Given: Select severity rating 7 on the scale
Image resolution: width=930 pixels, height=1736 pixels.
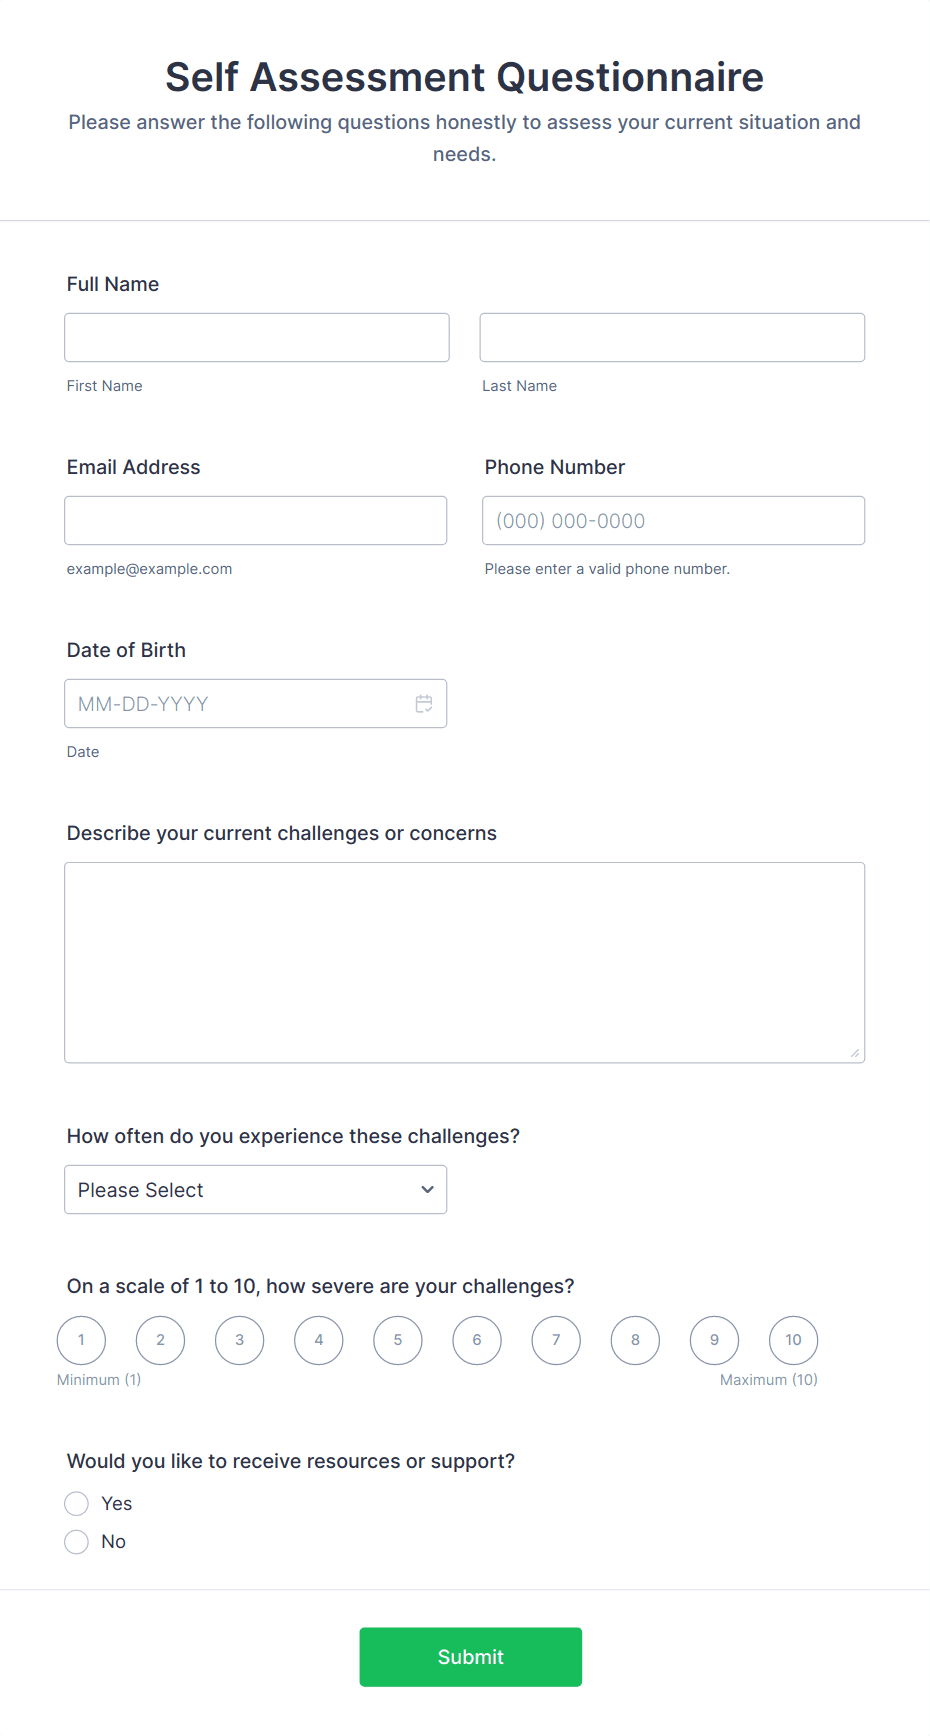Looking at the screenshot, I should pyautogui.click(x=556, y=1340).
